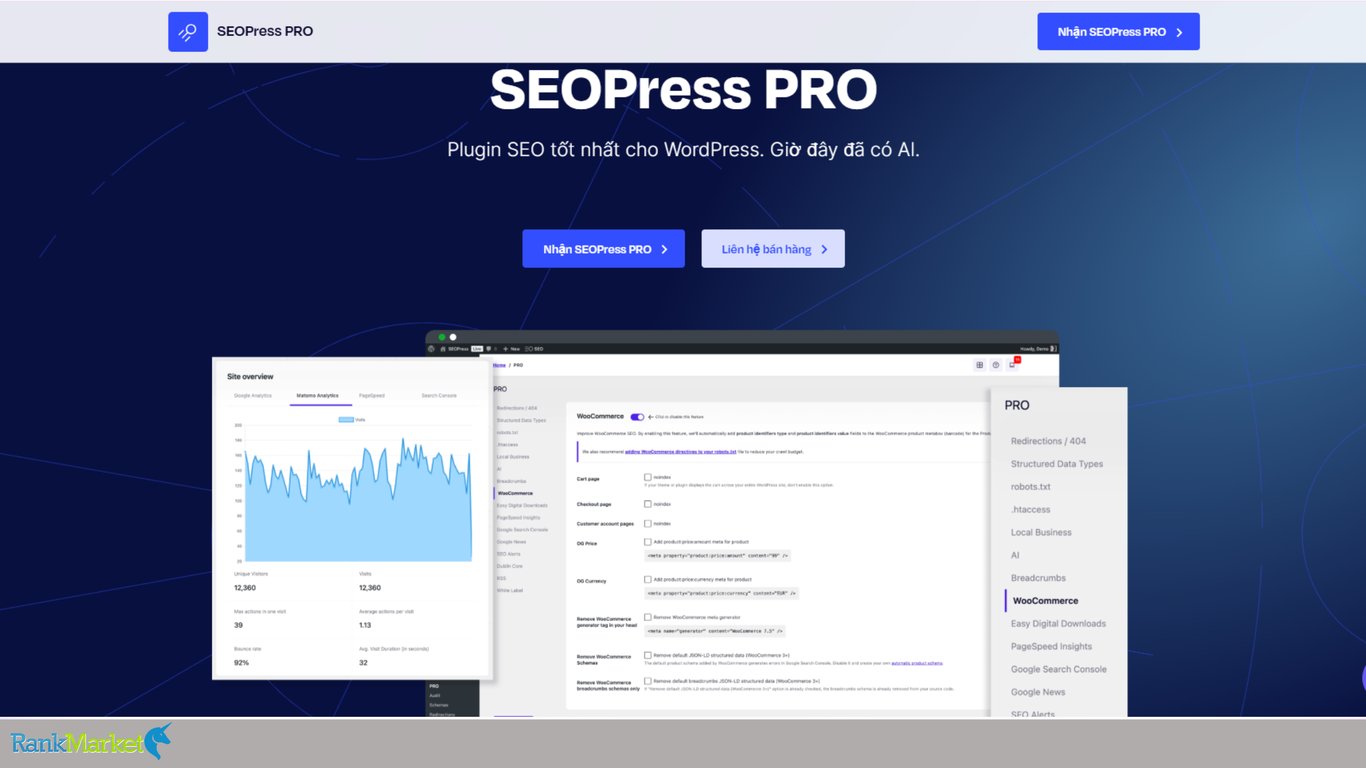
Task: Select RSS in small settings sidebar
Action: tap(501, 578)
